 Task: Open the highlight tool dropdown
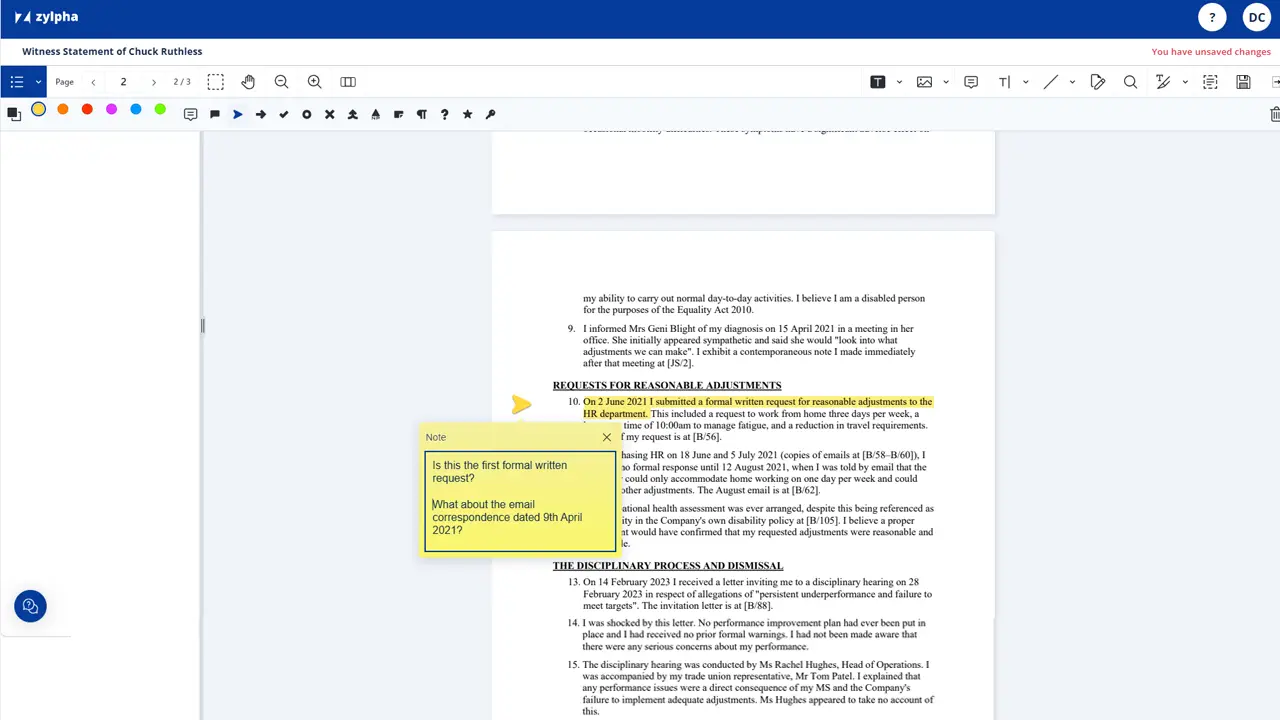pos(899,82)
